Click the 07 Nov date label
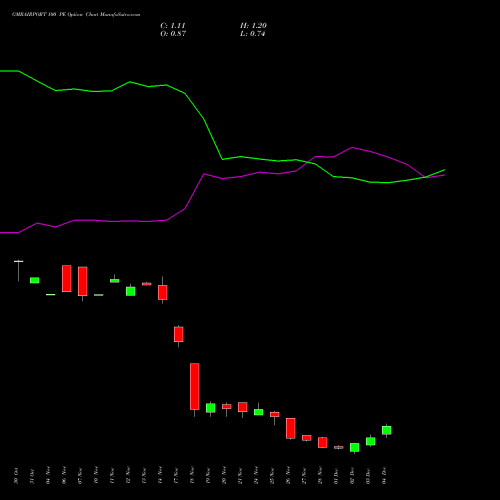The height and width of the screenshot is (500, 500). point(80,476)
